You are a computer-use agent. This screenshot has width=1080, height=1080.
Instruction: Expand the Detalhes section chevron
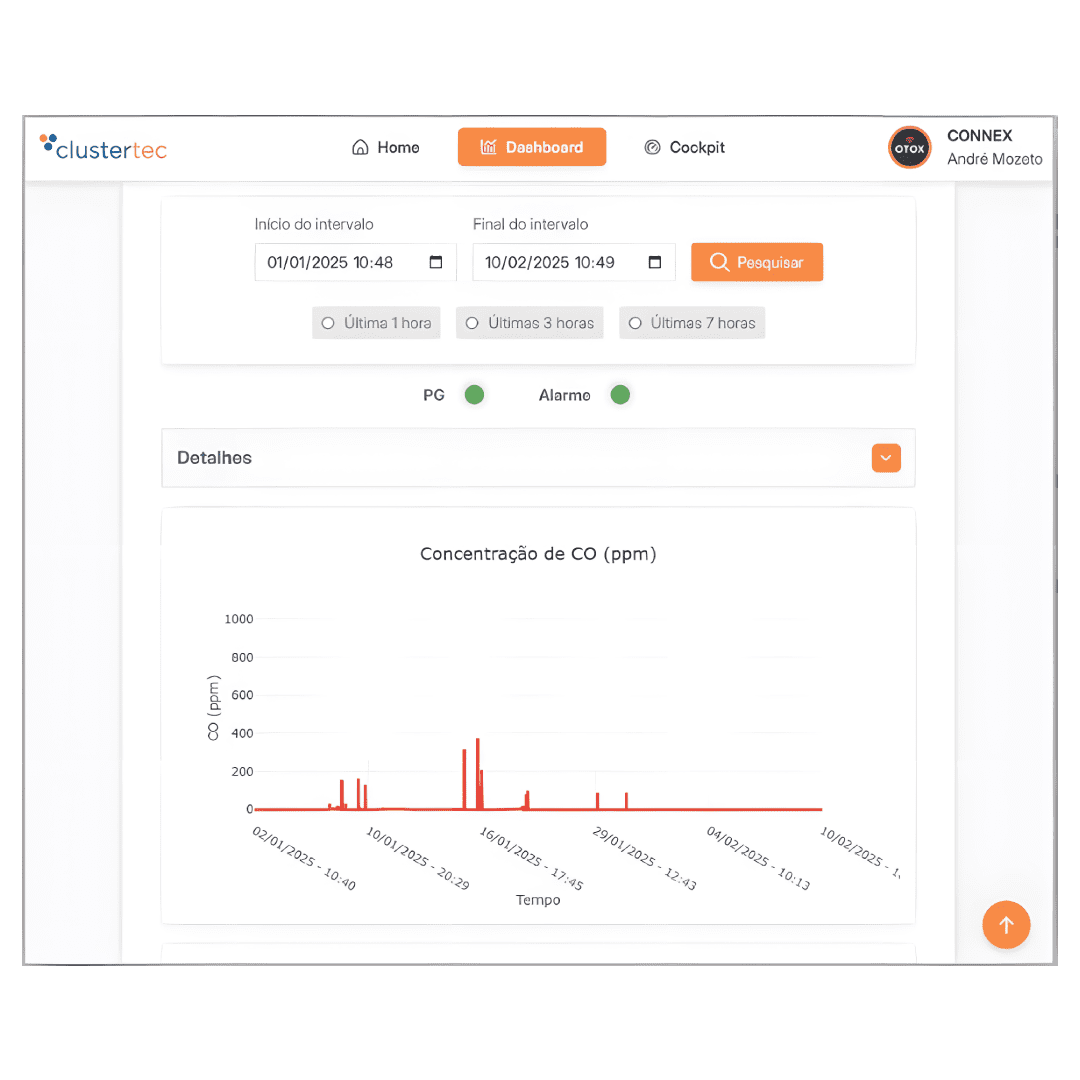point(886,458)
